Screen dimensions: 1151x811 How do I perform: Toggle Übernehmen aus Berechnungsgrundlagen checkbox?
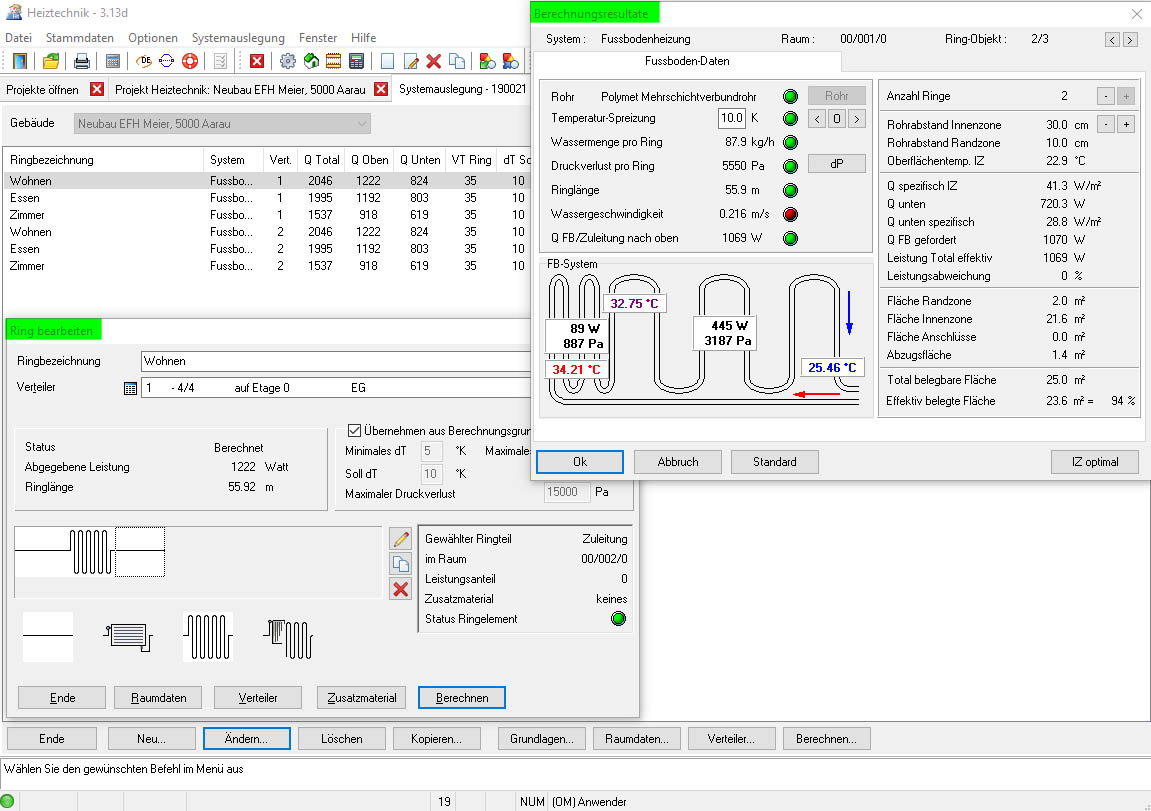355,431
